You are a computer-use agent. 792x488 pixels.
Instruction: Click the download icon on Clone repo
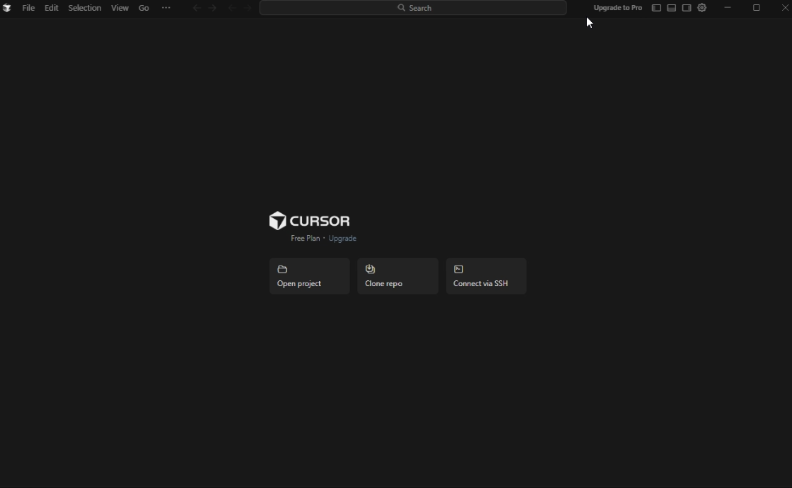coord(370,269)
